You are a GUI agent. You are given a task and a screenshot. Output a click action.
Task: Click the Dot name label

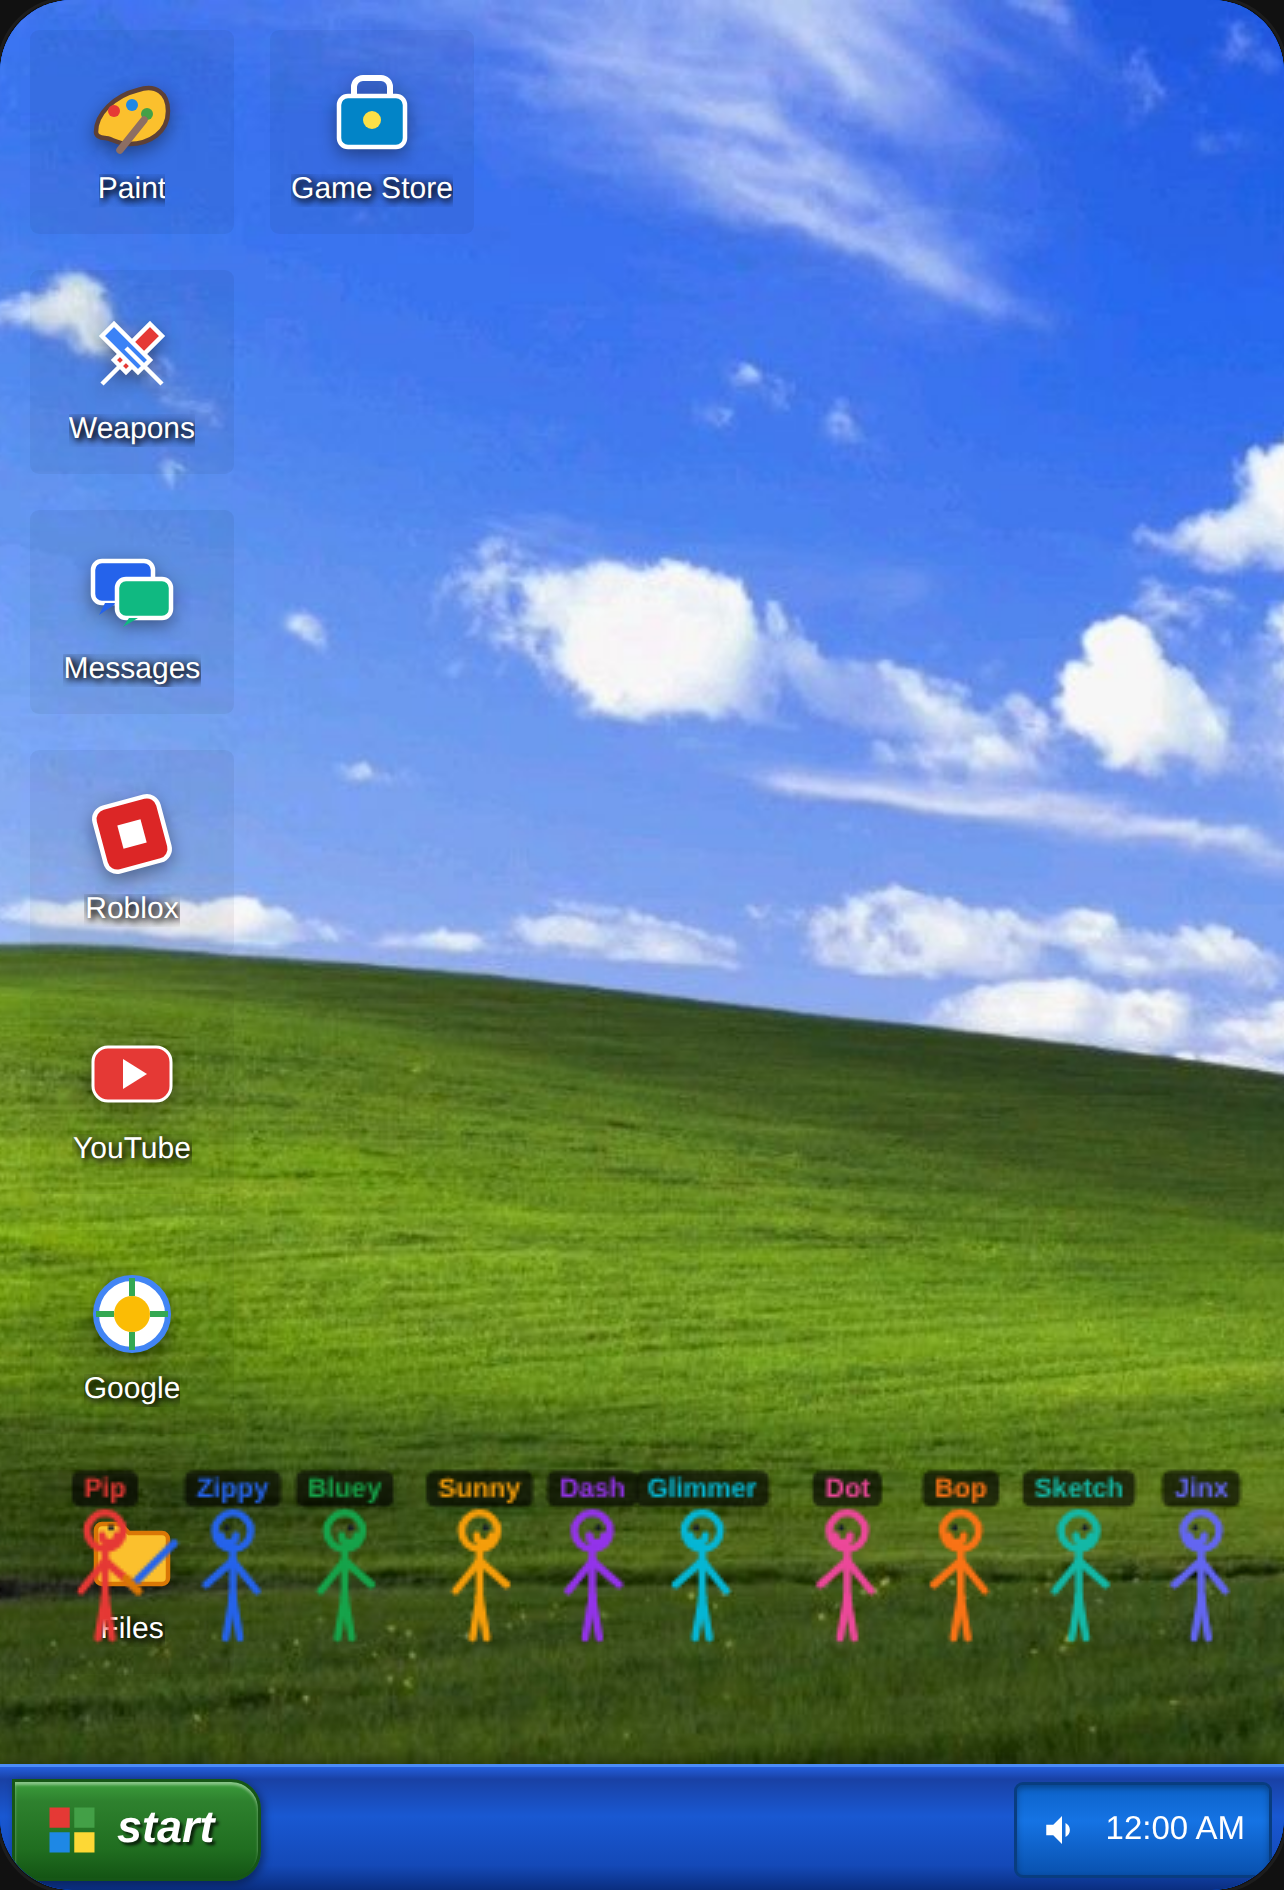tap(847, 1488)
